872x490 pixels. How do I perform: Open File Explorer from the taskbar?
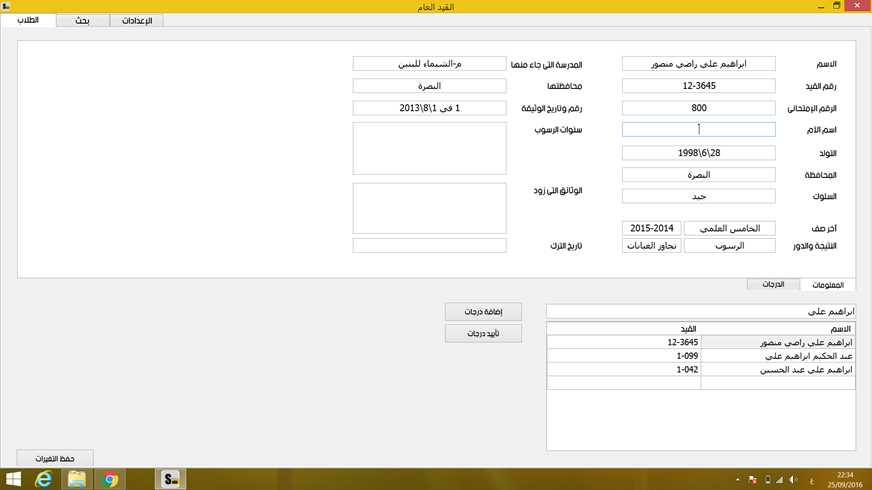[77, 479]
